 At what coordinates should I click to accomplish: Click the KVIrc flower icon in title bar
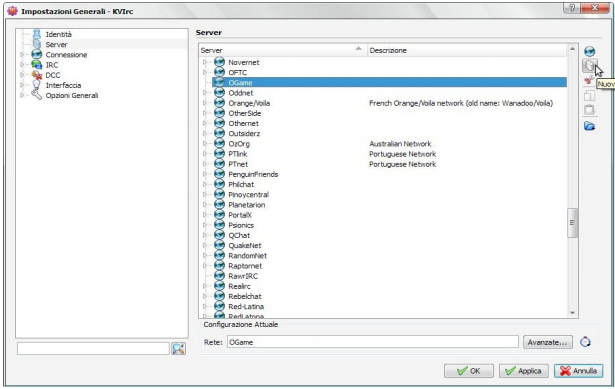13,11
